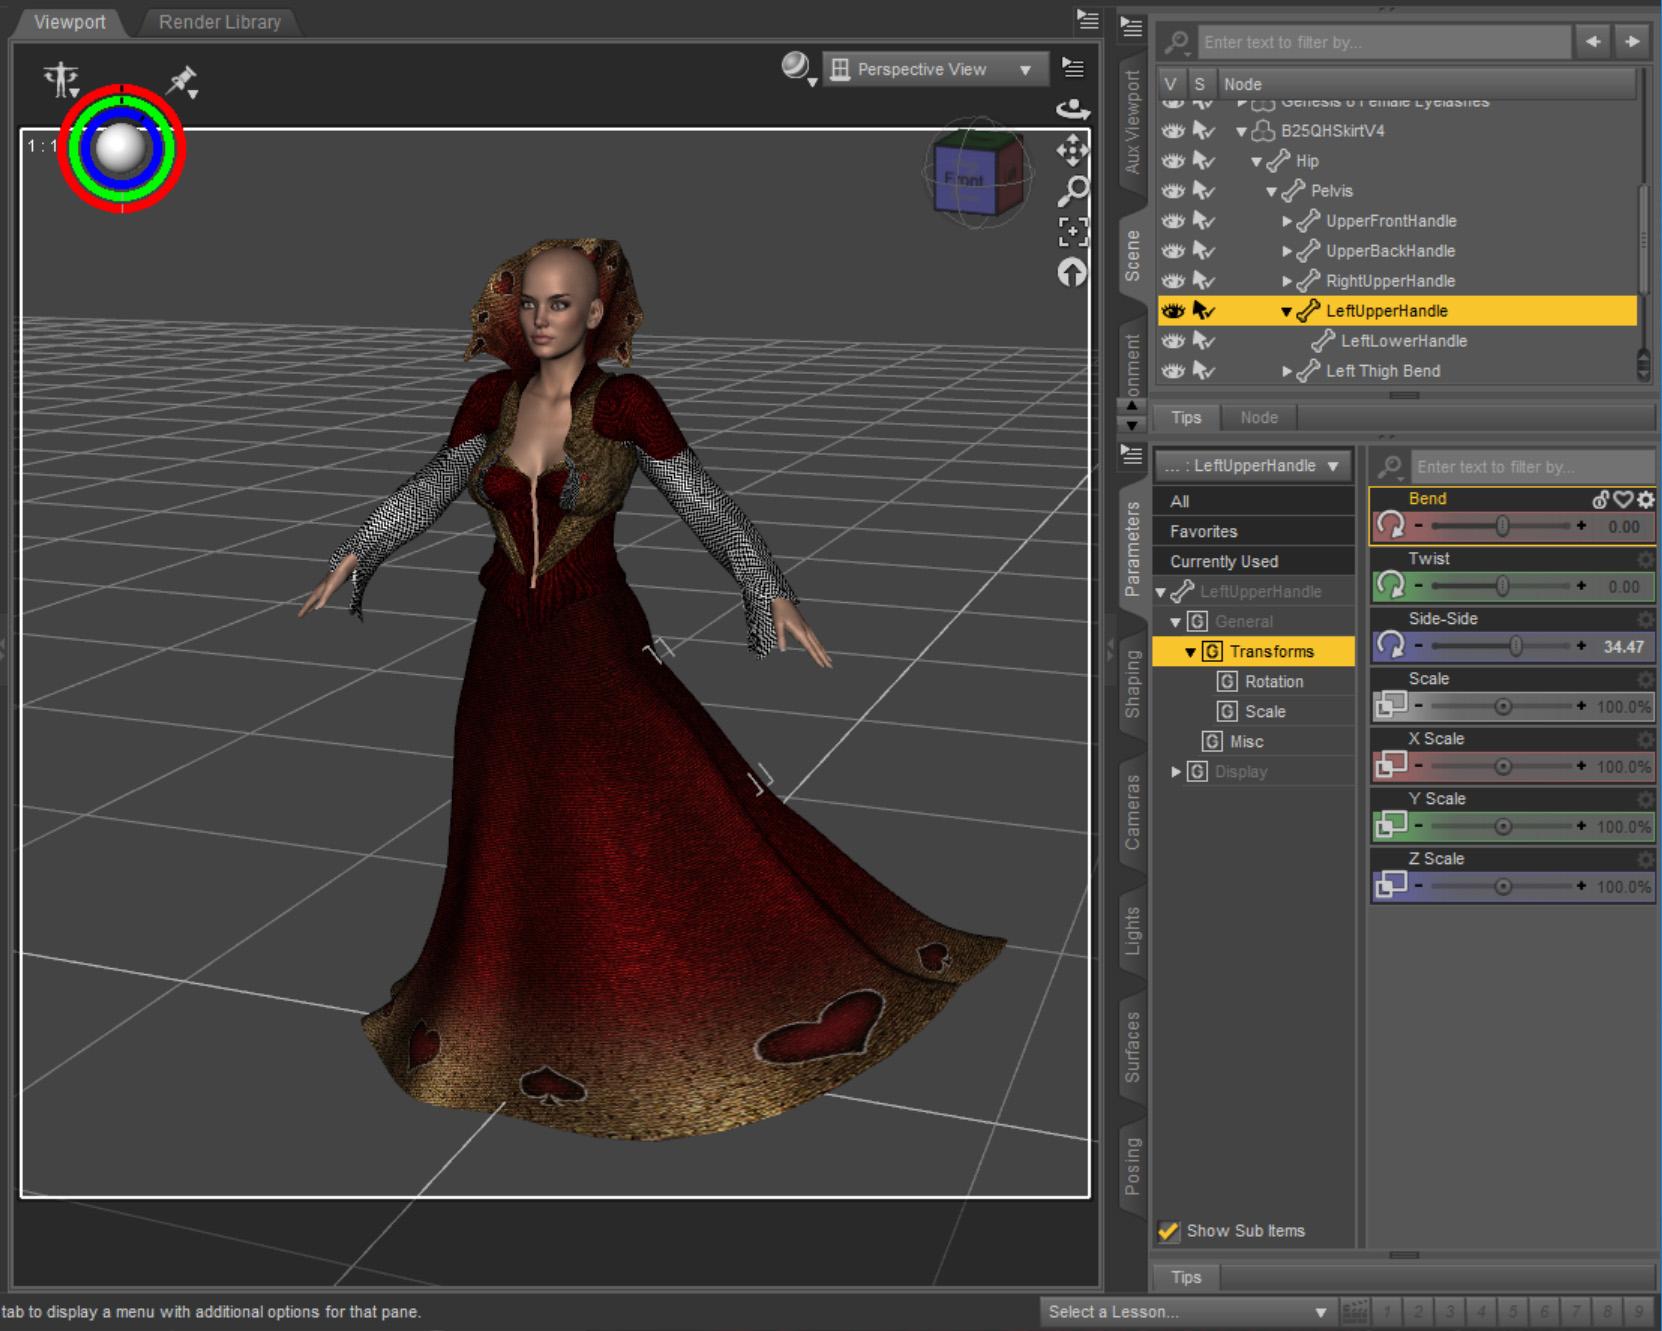Select the Rotation property group

click(1273, 681)
